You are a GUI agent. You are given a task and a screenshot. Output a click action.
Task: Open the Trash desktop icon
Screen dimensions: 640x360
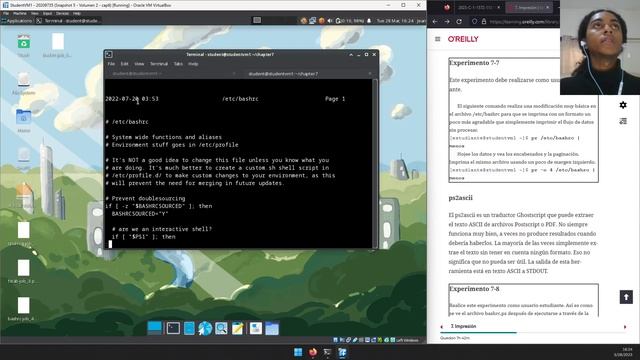tap(24, 42)
